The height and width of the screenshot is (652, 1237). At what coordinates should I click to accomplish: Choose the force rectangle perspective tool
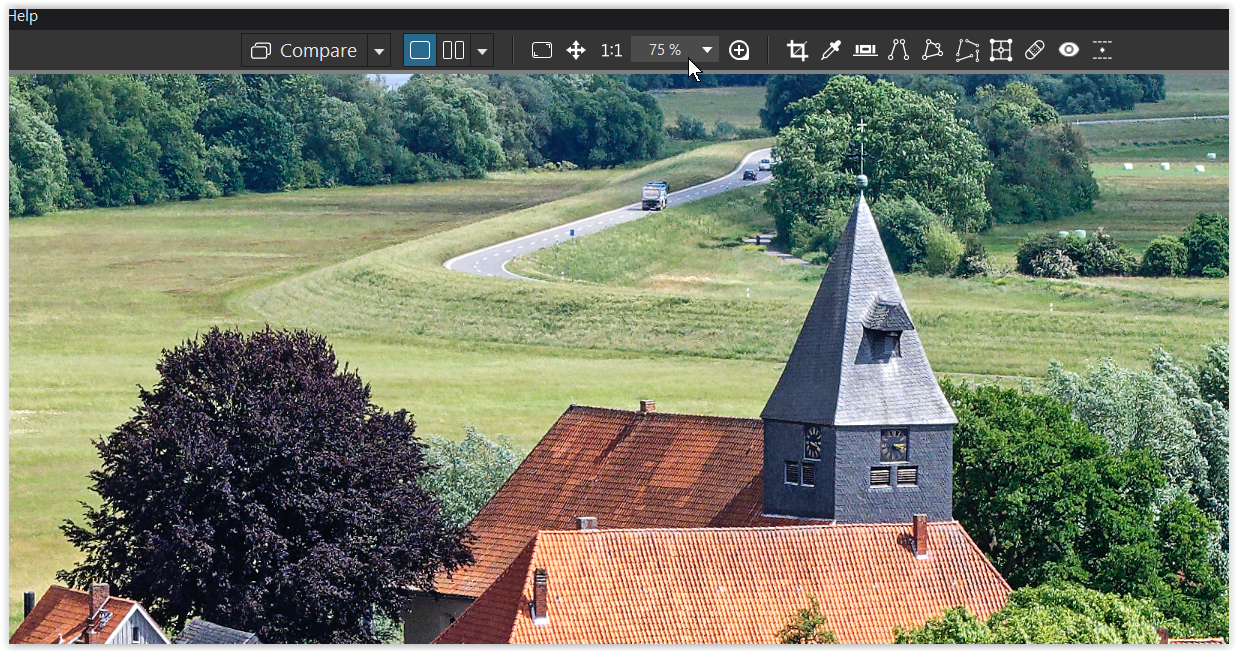932,50
